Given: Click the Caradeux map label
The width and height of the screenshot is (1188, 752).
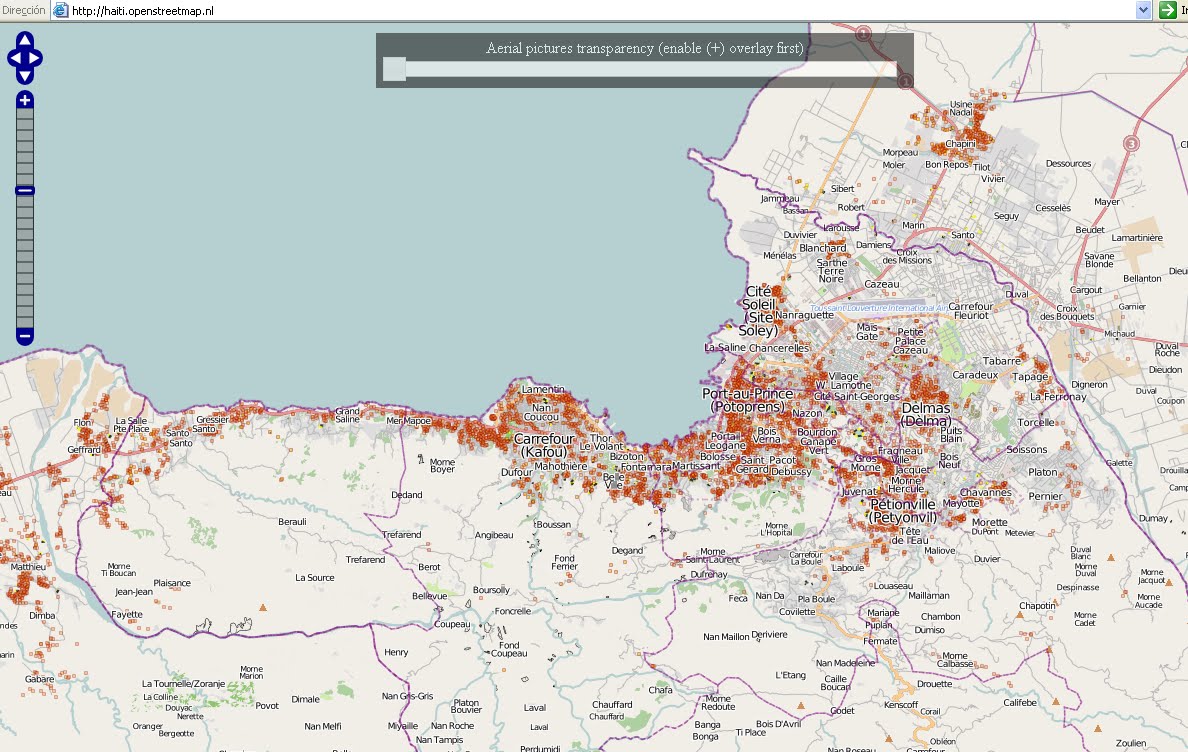Looking at the screenshot, I should coord(975,375).
